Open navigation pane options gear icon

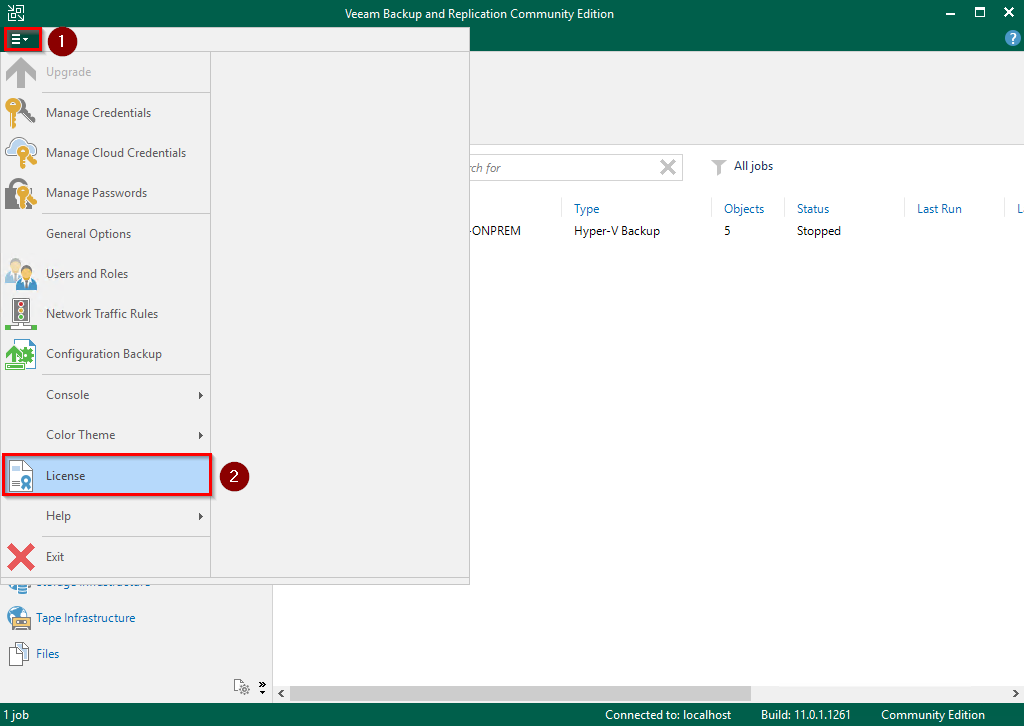[x=242, y=687]
